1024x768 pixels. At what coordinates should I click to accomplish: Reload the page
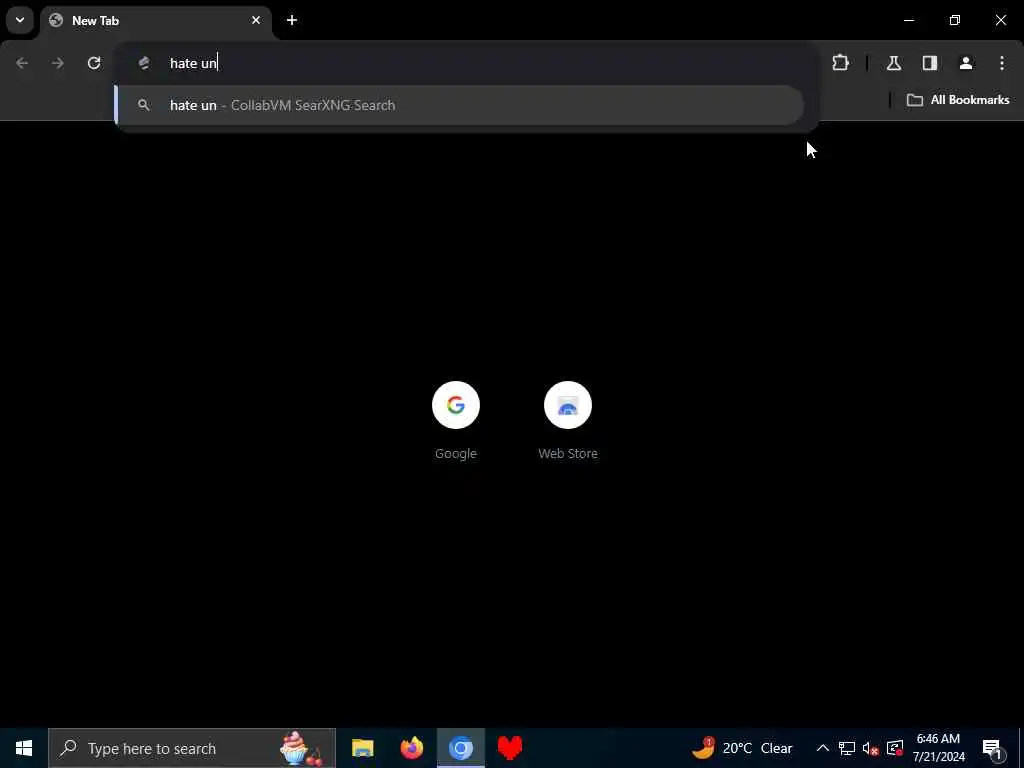(x=94, y=63)
